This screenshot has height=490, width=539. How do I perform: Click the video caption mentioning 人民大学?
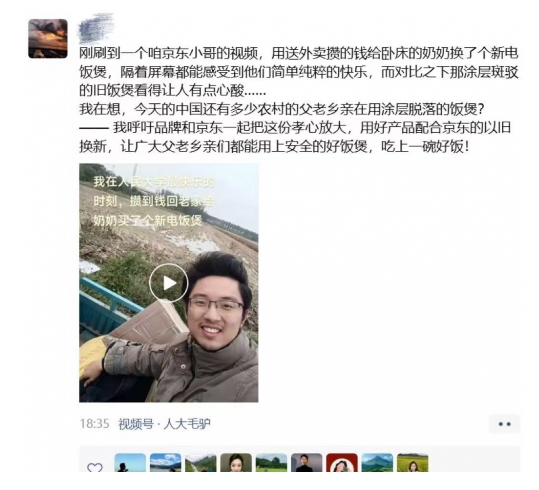click(154, 201)
